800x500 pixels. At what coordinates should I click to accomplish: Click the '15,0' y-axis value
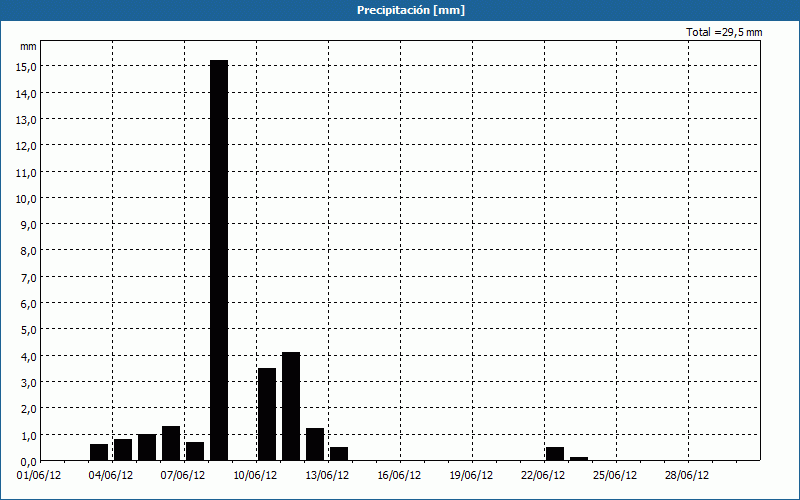tap(26, 67)
